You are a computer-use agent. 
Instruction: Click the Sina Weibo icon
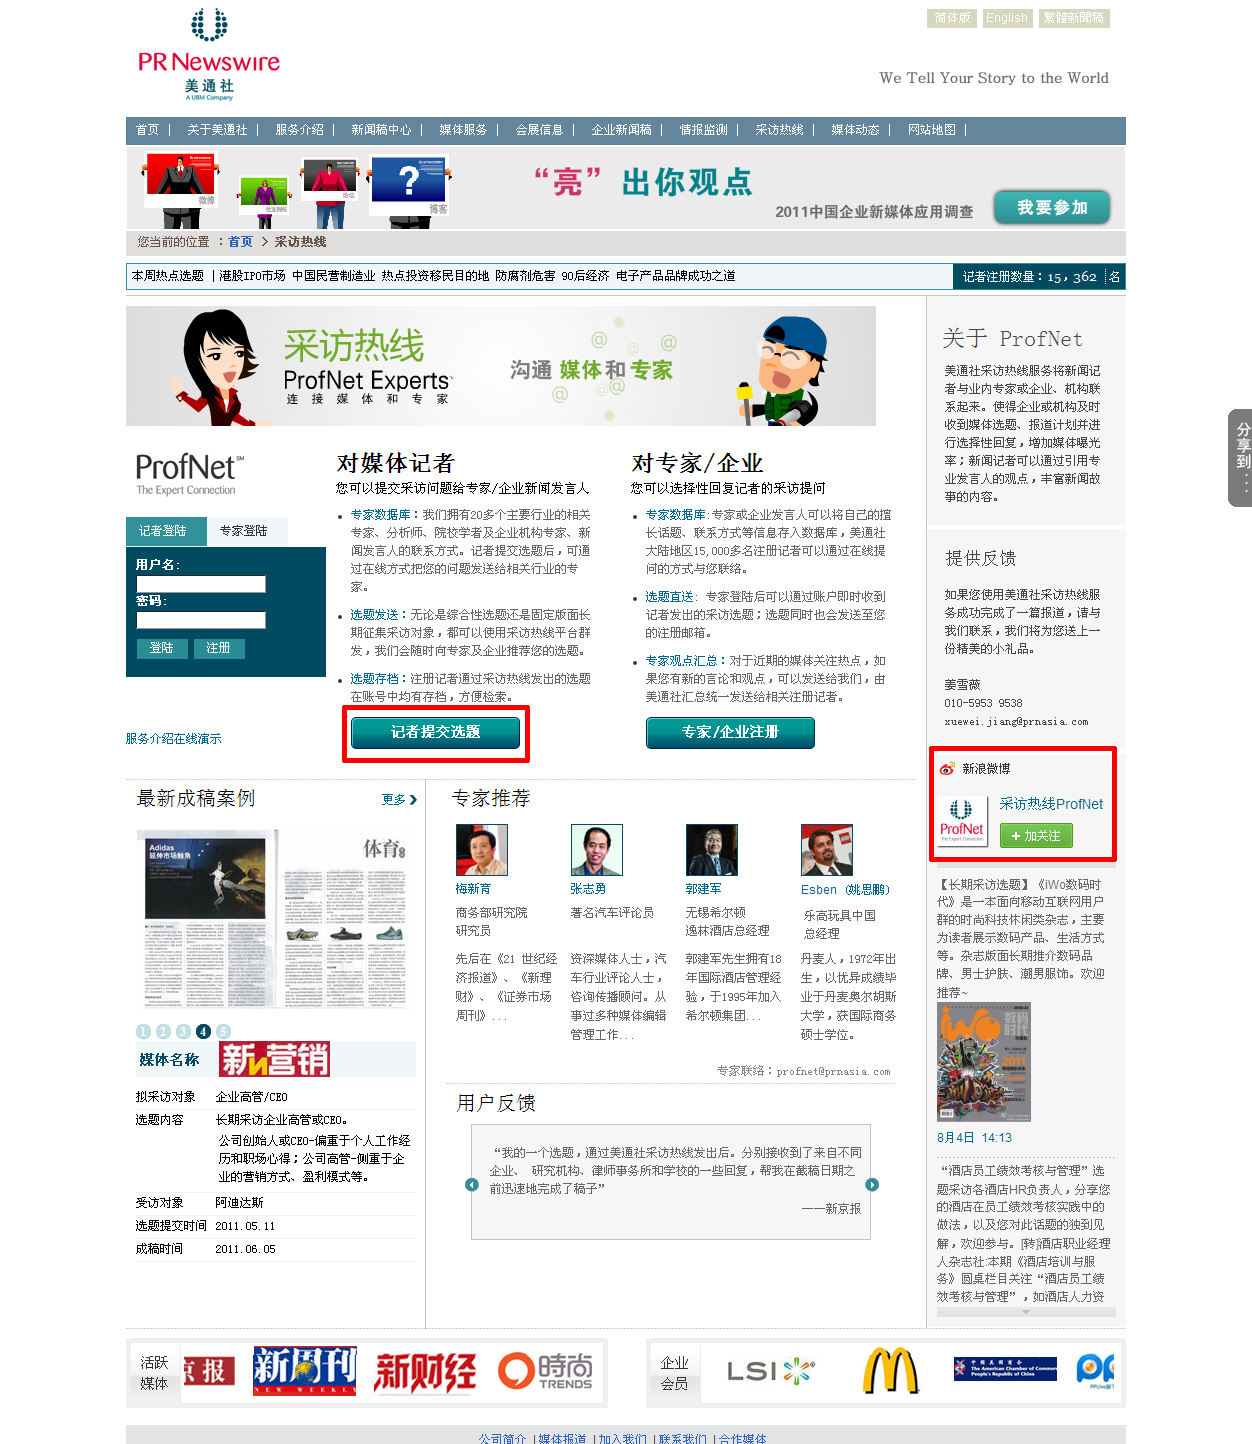[x=947, y=769]
